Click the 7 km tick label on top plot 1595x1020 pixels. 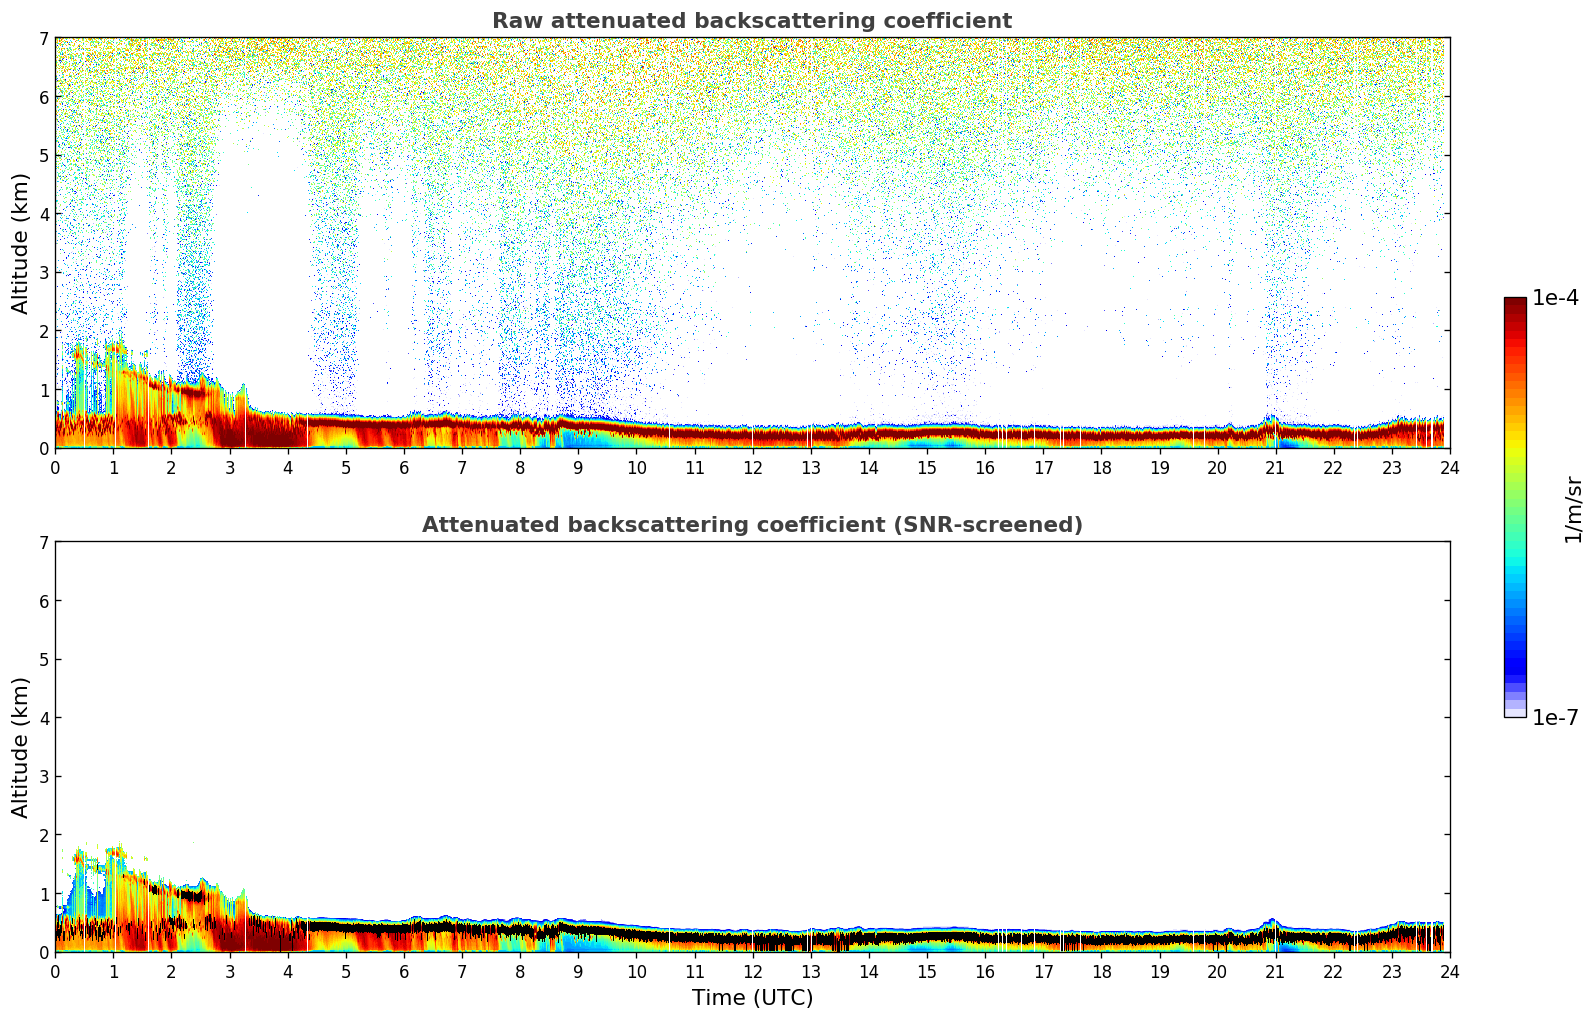click(x=43, y=38)
